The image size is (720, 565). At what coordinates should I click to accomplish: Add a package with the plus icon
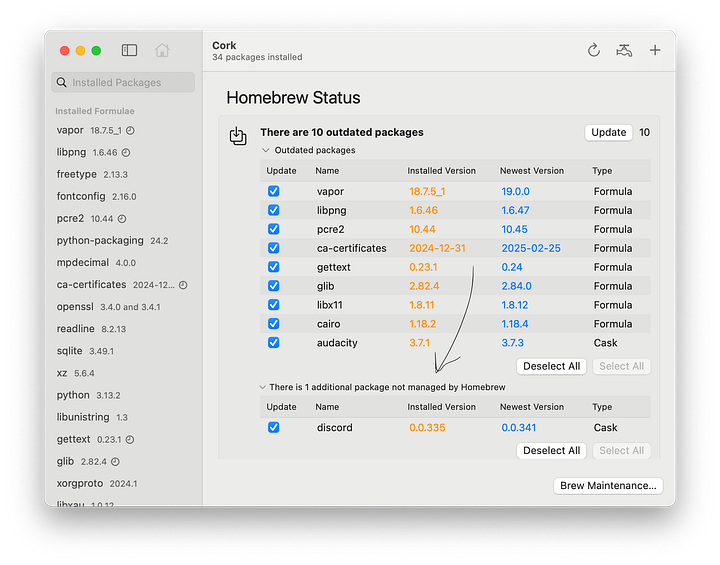[655, 50]
